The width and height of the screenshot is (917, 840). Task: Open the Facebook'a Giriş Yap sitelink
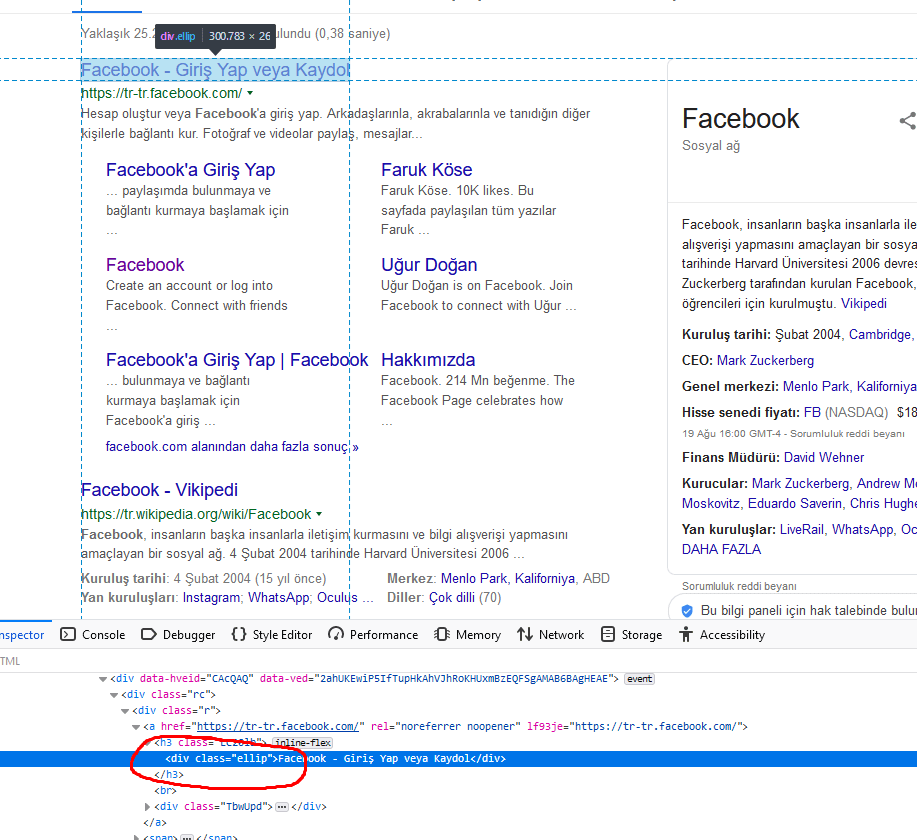[x=191, y=170]
